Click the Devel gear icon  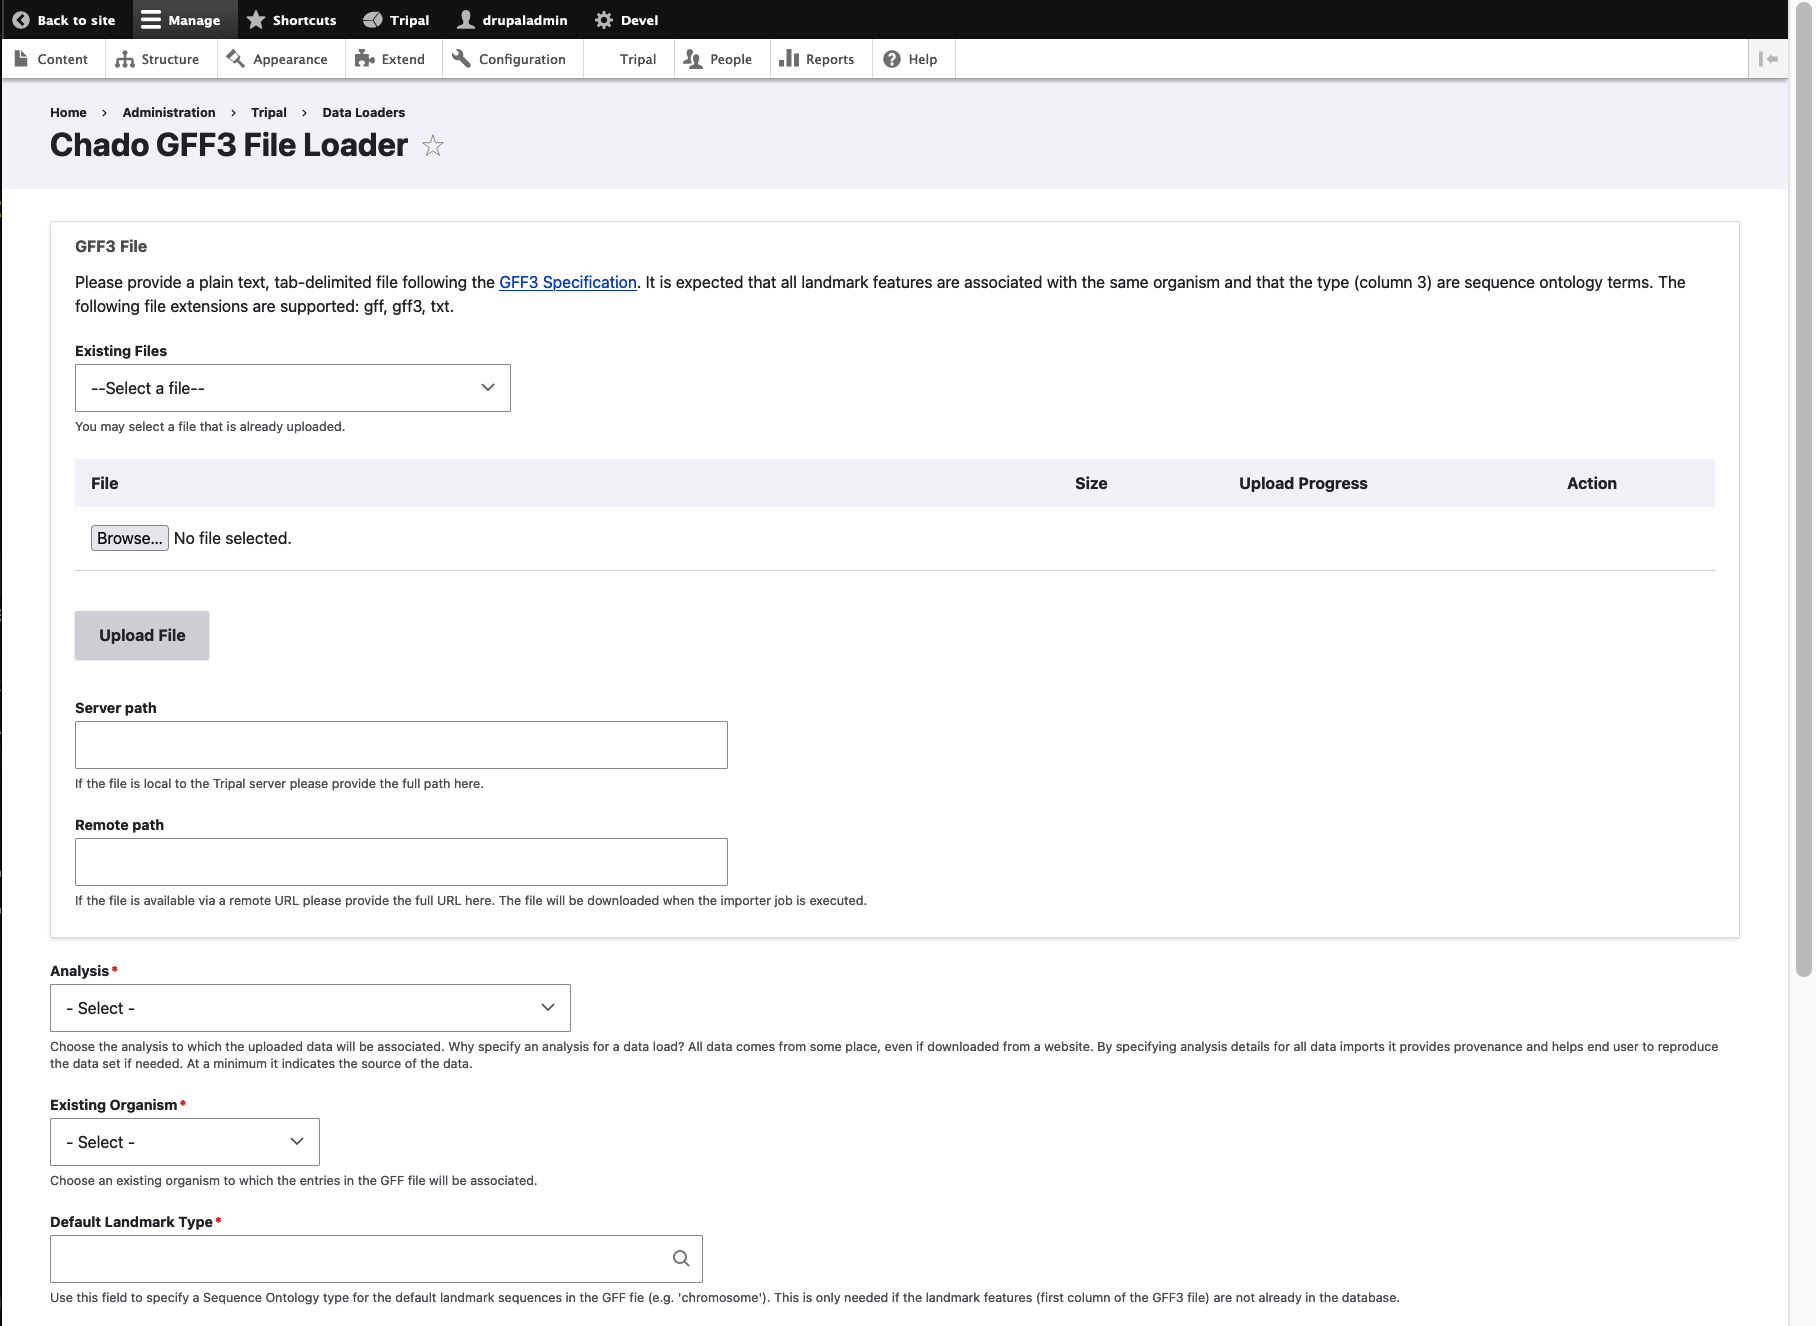pyautogui.click(x=604, y=20)
